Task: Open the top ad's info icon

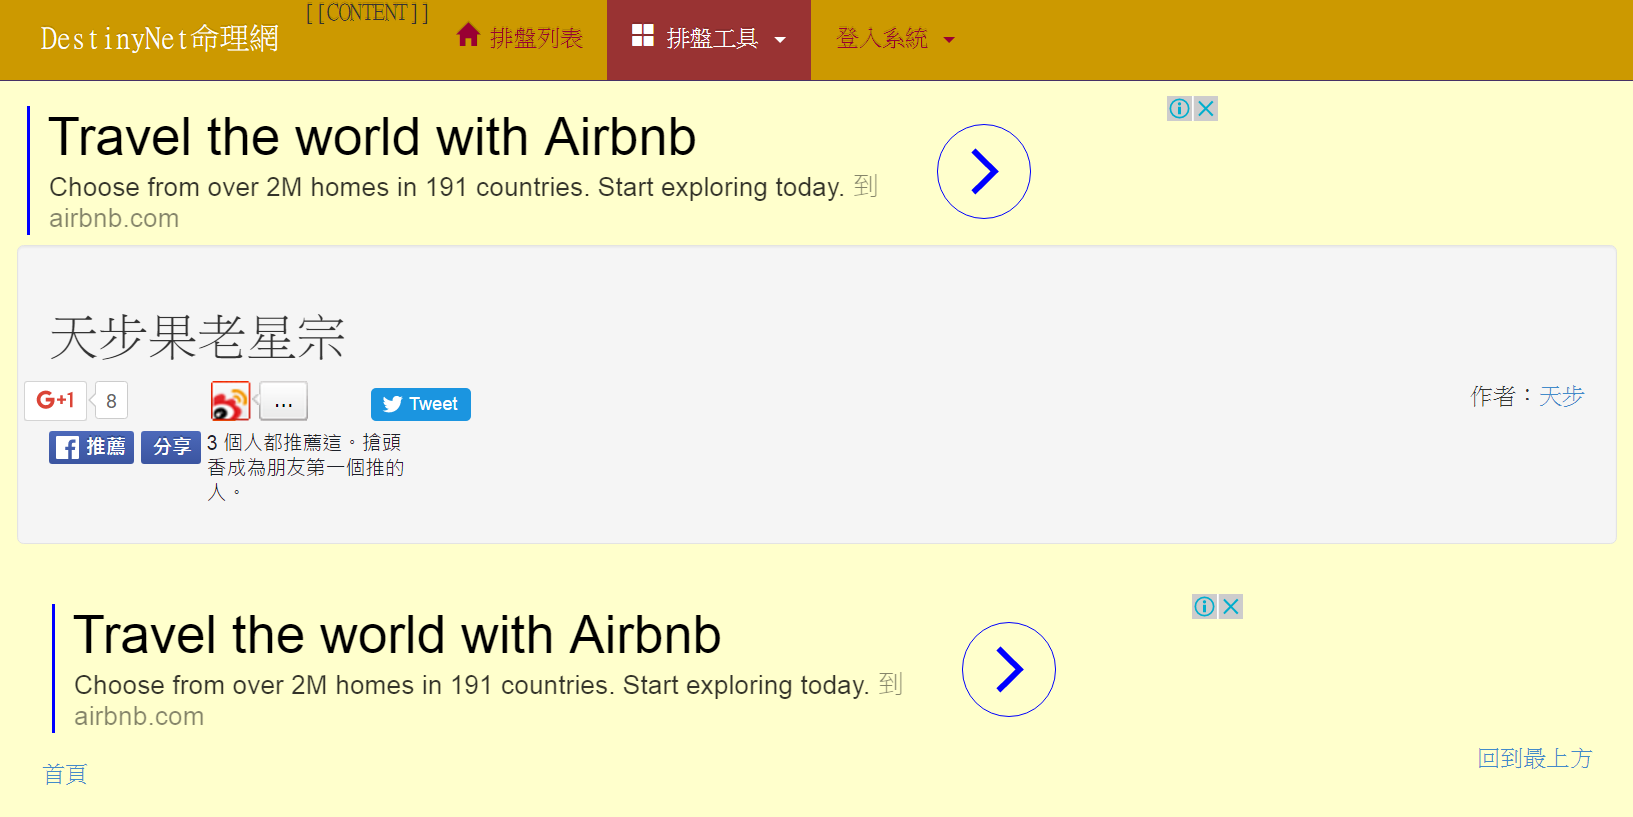Action: coord(1179,108)
